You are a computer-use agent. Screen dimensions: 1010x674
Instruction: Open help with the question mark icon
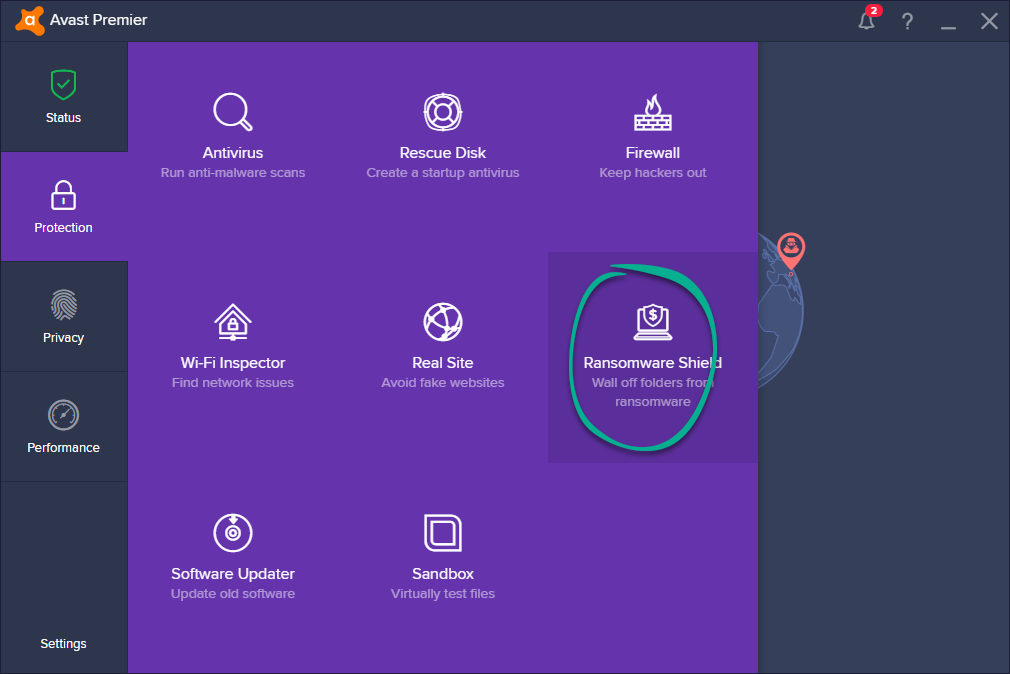click(x=907, y=21)
